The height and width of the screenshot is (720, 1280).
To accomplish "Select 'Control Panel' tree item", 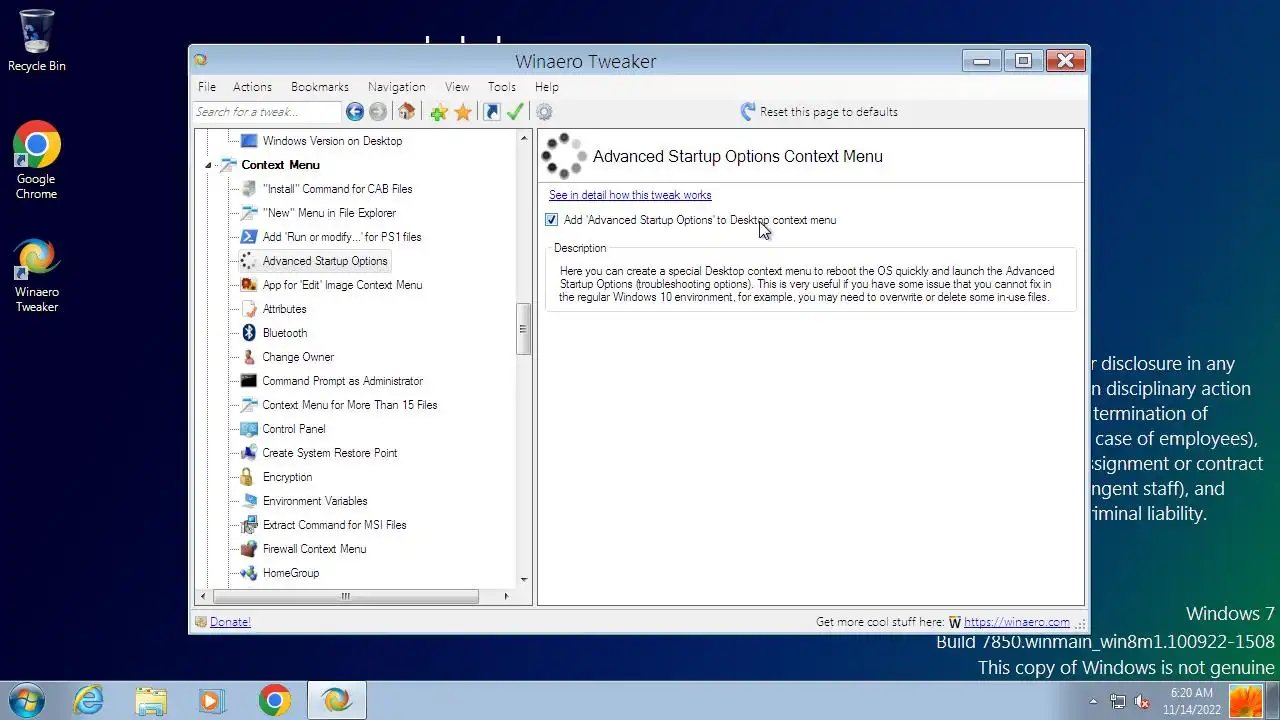I will 294,429.
